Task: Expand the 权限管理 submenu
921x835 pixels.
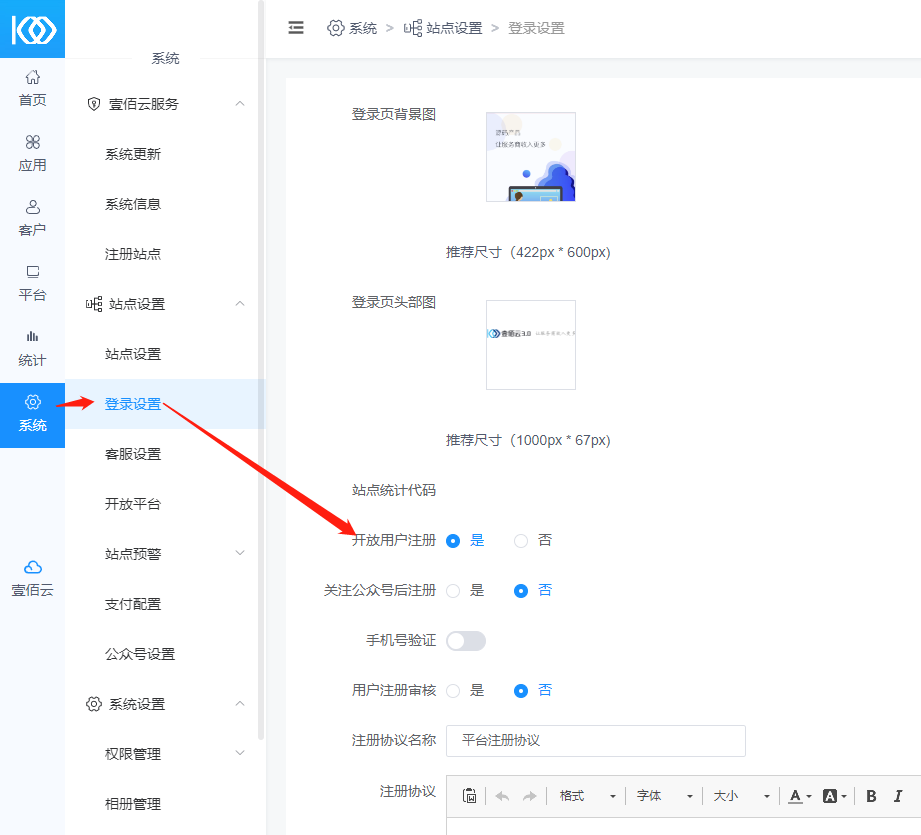Action: (x=240, y=753)
